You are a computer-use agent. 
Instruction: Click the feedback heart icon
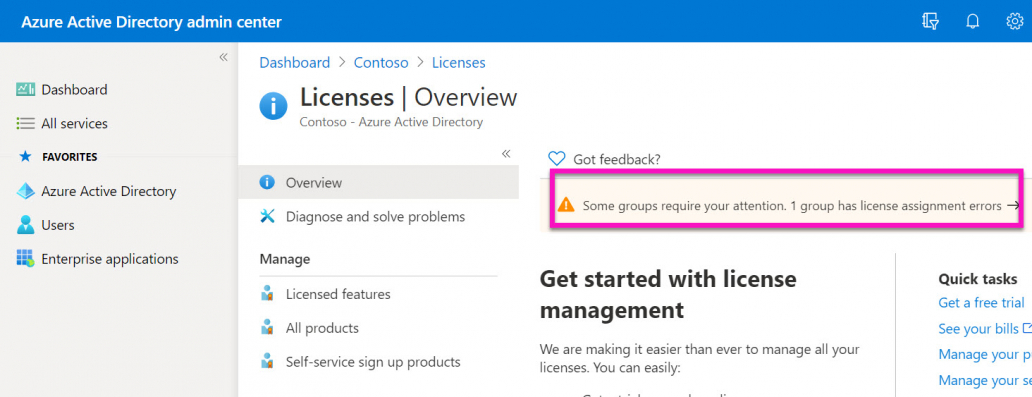[x=557, y=159]
